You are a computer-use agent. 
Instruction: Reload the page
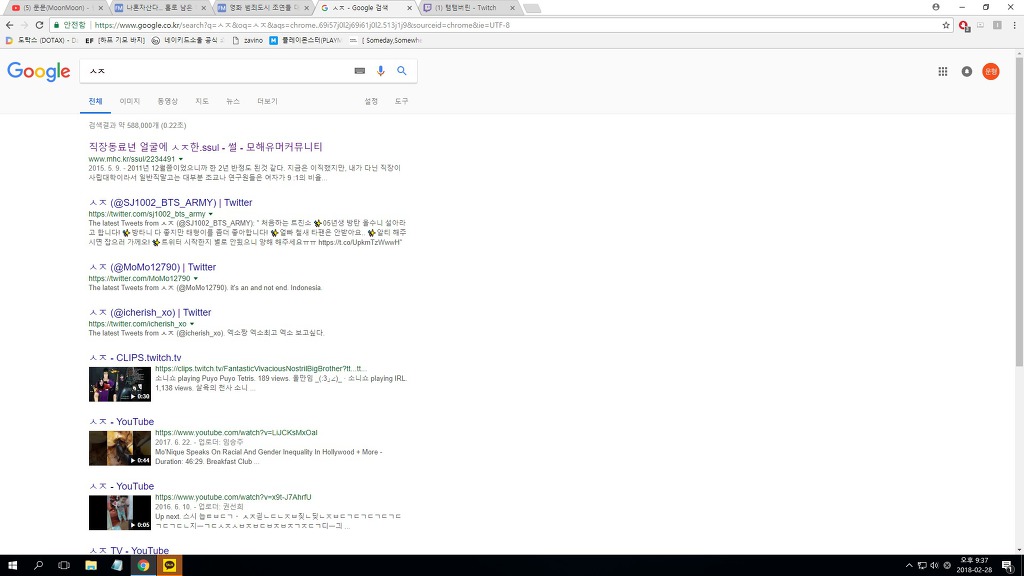[39, 25]
